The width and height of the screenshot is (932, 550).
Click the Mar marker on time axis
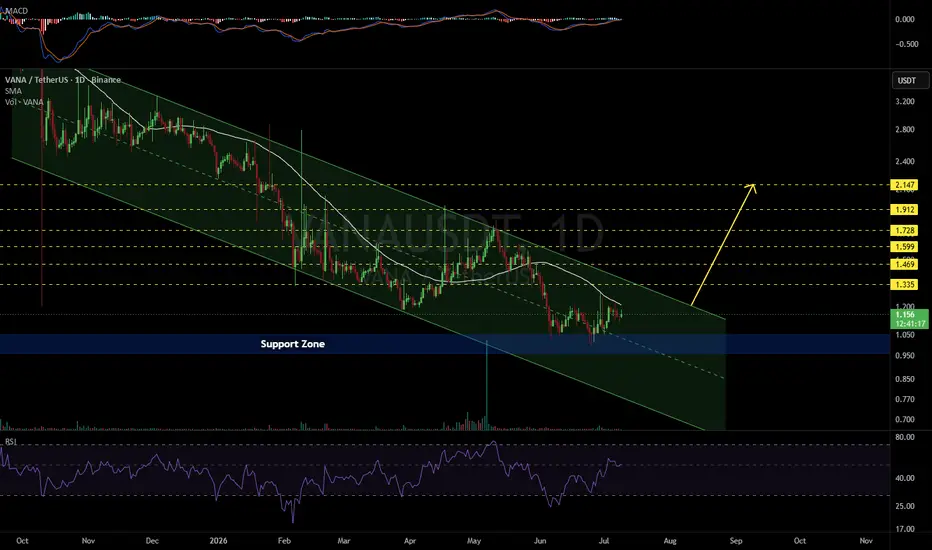[x=344, y=540]
